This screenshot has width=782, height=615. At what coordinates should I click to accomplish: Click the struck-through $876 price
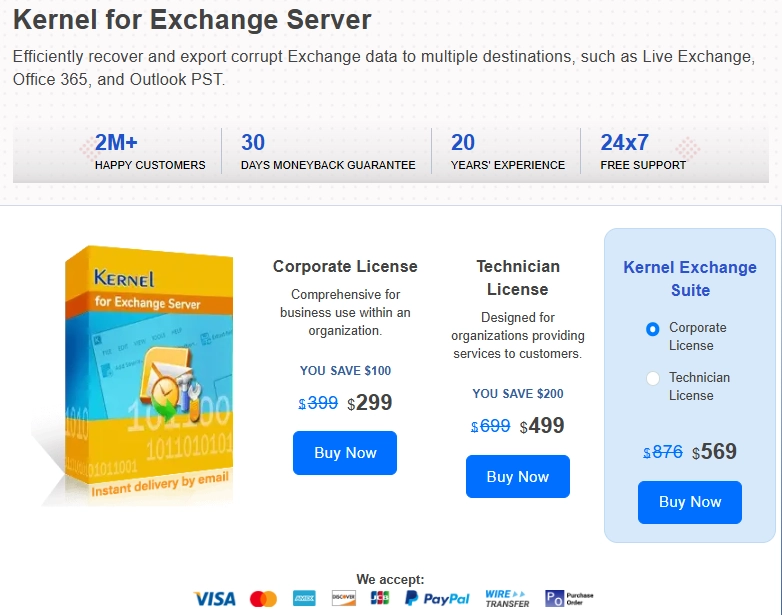point(663,452)
